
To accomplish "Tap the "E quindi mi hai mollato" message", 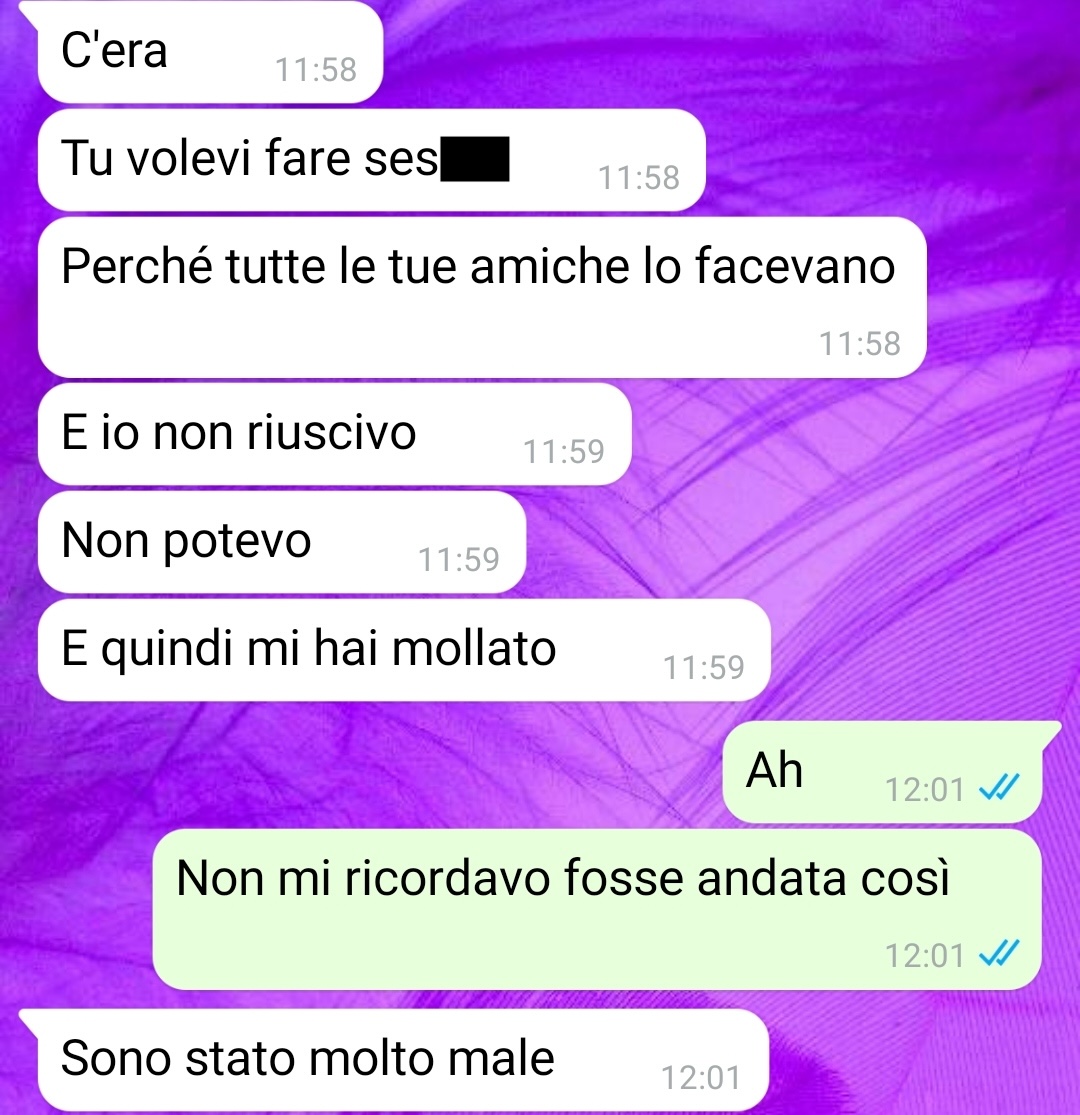I will (404, 650).
